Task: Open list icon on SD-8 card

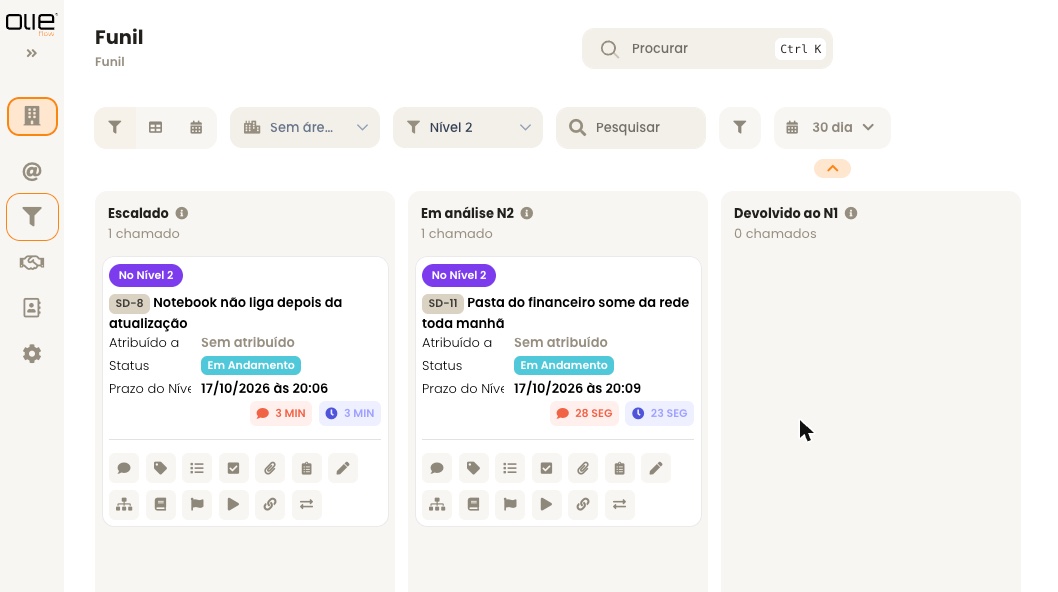Action: (x=197, y=468)
